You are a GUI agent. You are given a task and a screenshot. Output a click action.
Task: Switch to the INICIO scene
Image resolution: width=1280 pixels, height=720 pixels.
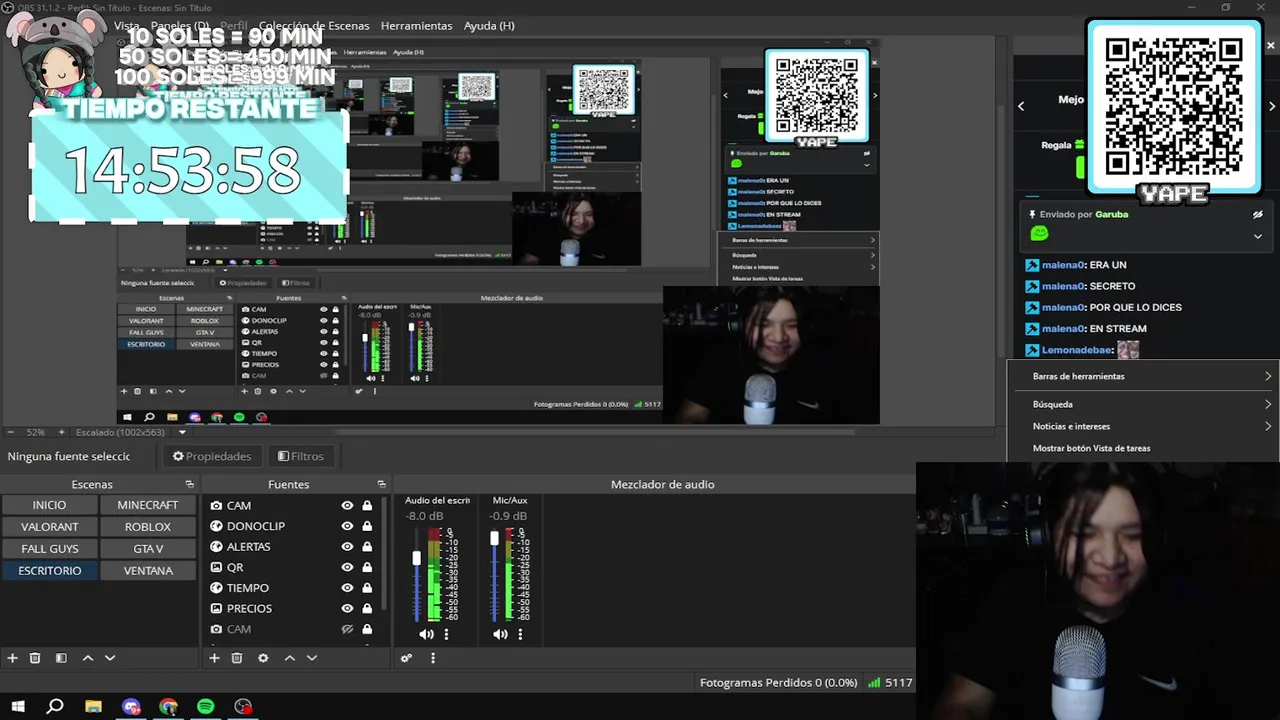click(x=49, y=505)
